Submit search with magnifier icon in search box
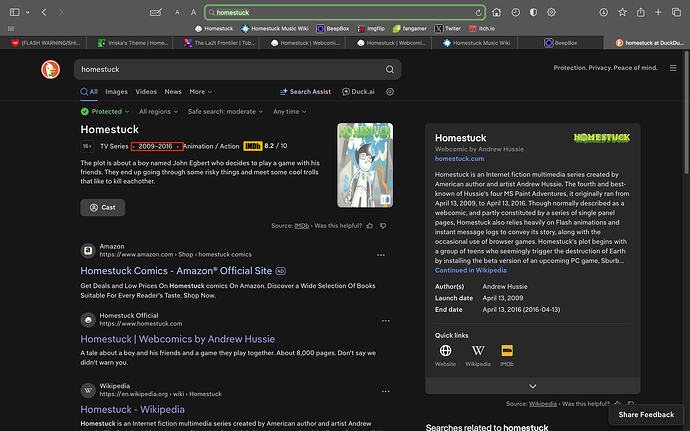Image resolution: width=690 pixels, height=431 pixels. [x=390, y=69]
